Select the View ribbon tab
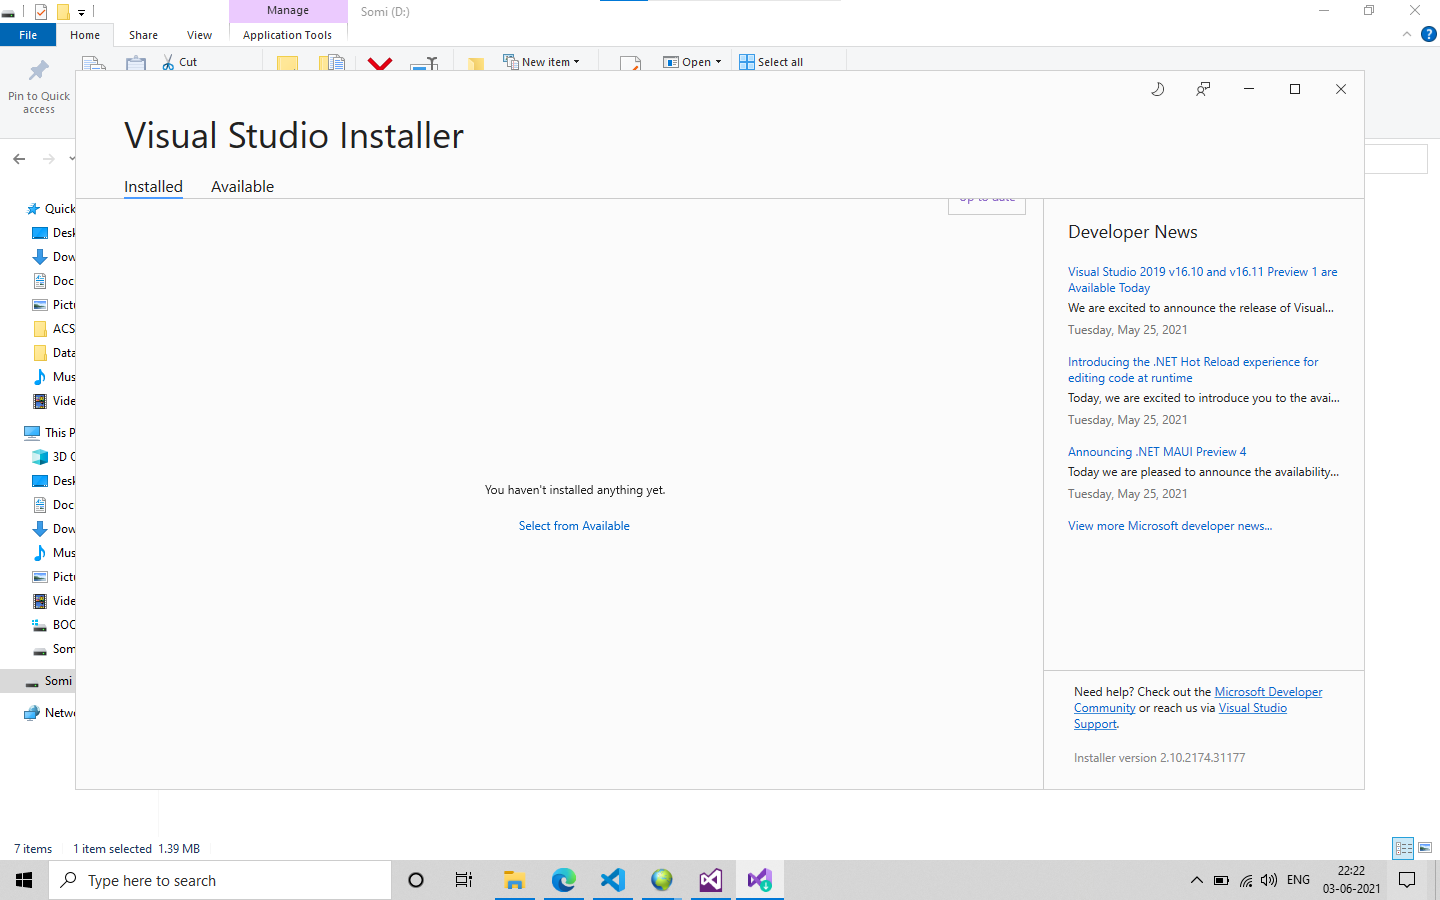 (x=199, y=35)
